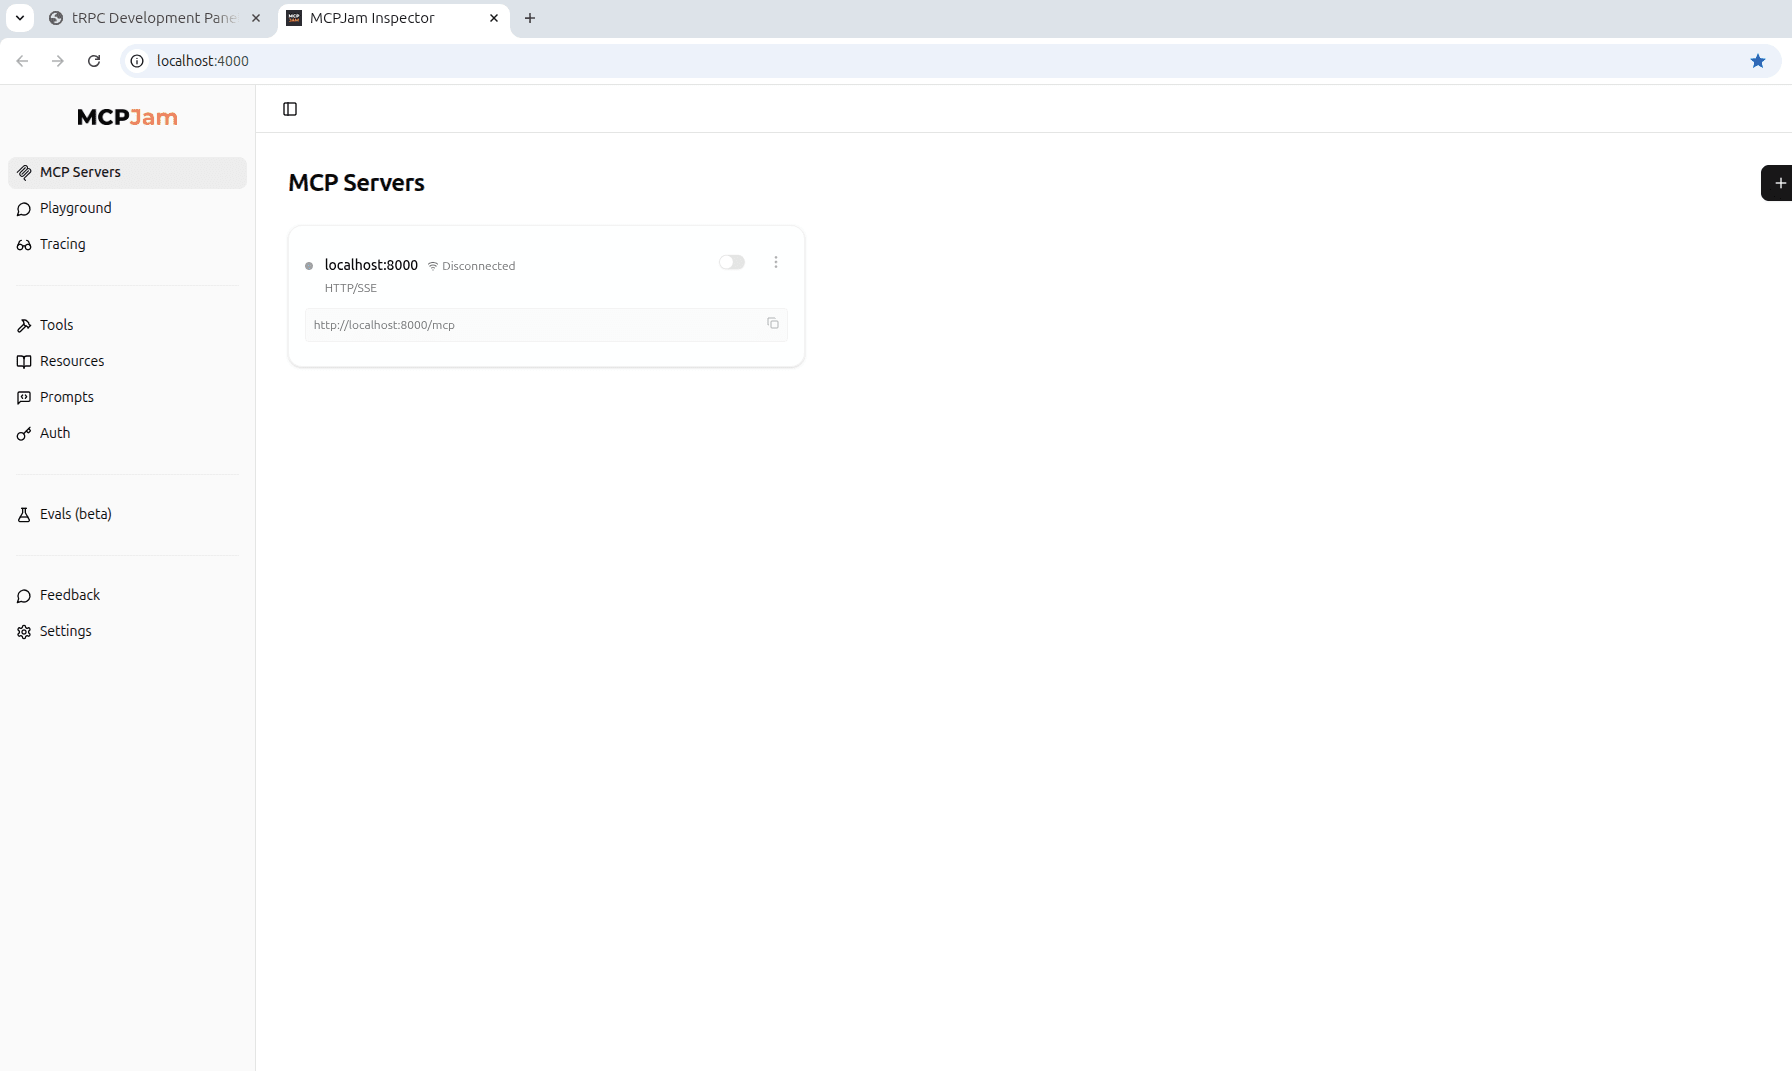
Task: Select the MCPJam Inspector browser tab
Action: (393, 18)
